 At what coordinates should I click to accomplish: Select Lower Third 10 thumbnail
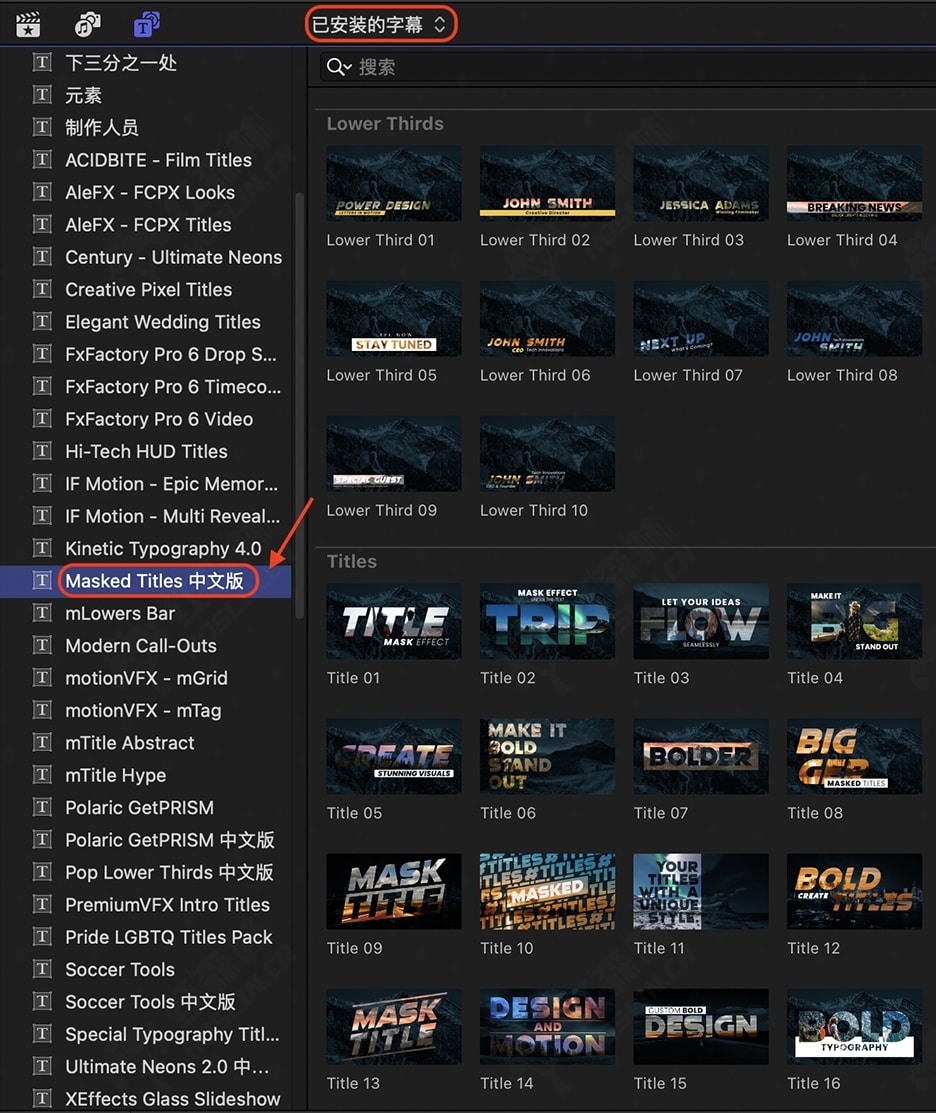(547, 454)
